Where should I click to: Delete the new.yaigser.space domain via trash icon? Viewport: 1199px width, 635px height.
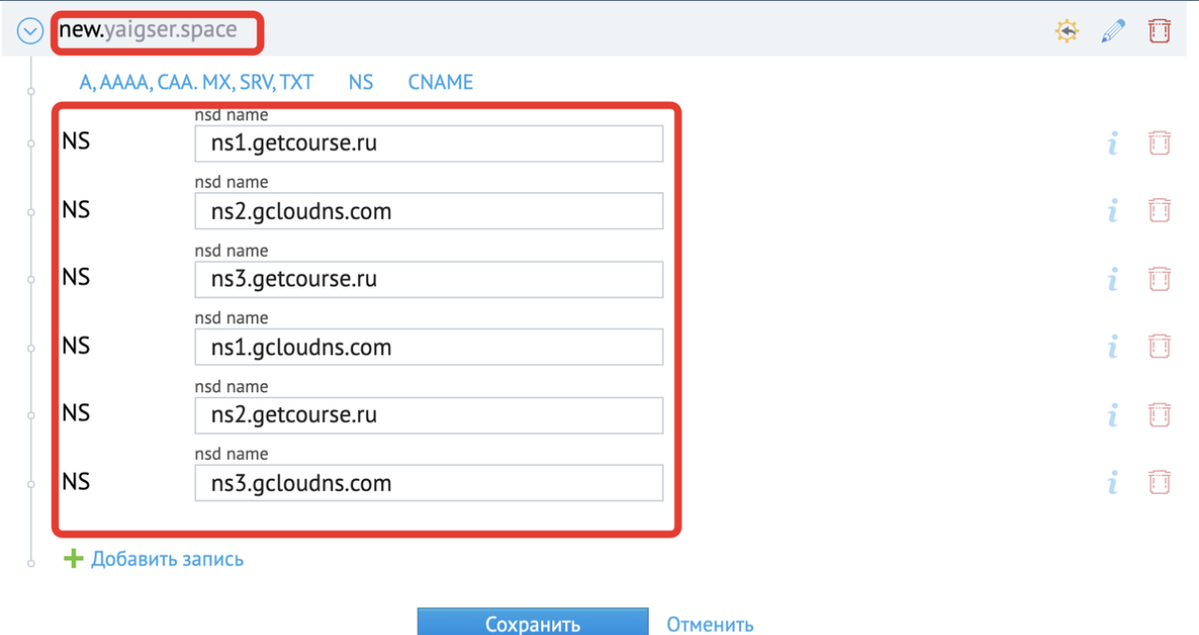click(1159, 31)
